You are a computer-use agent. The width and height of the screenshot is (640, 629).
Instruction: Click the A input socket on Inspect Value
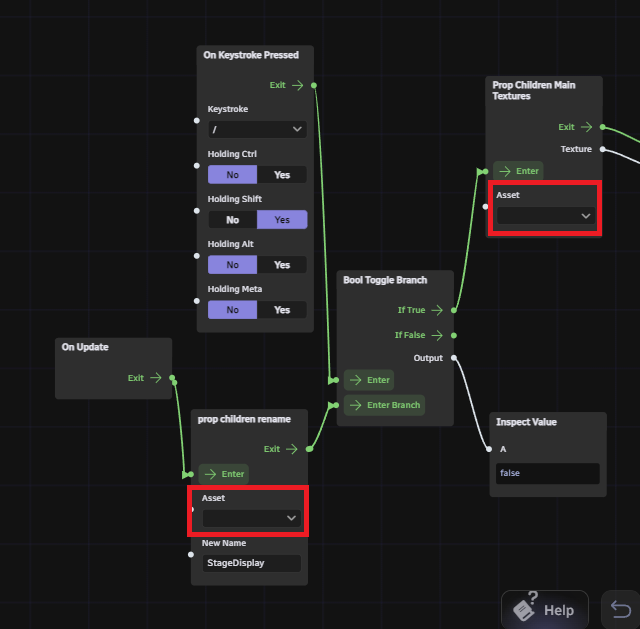tap(489, 449)
